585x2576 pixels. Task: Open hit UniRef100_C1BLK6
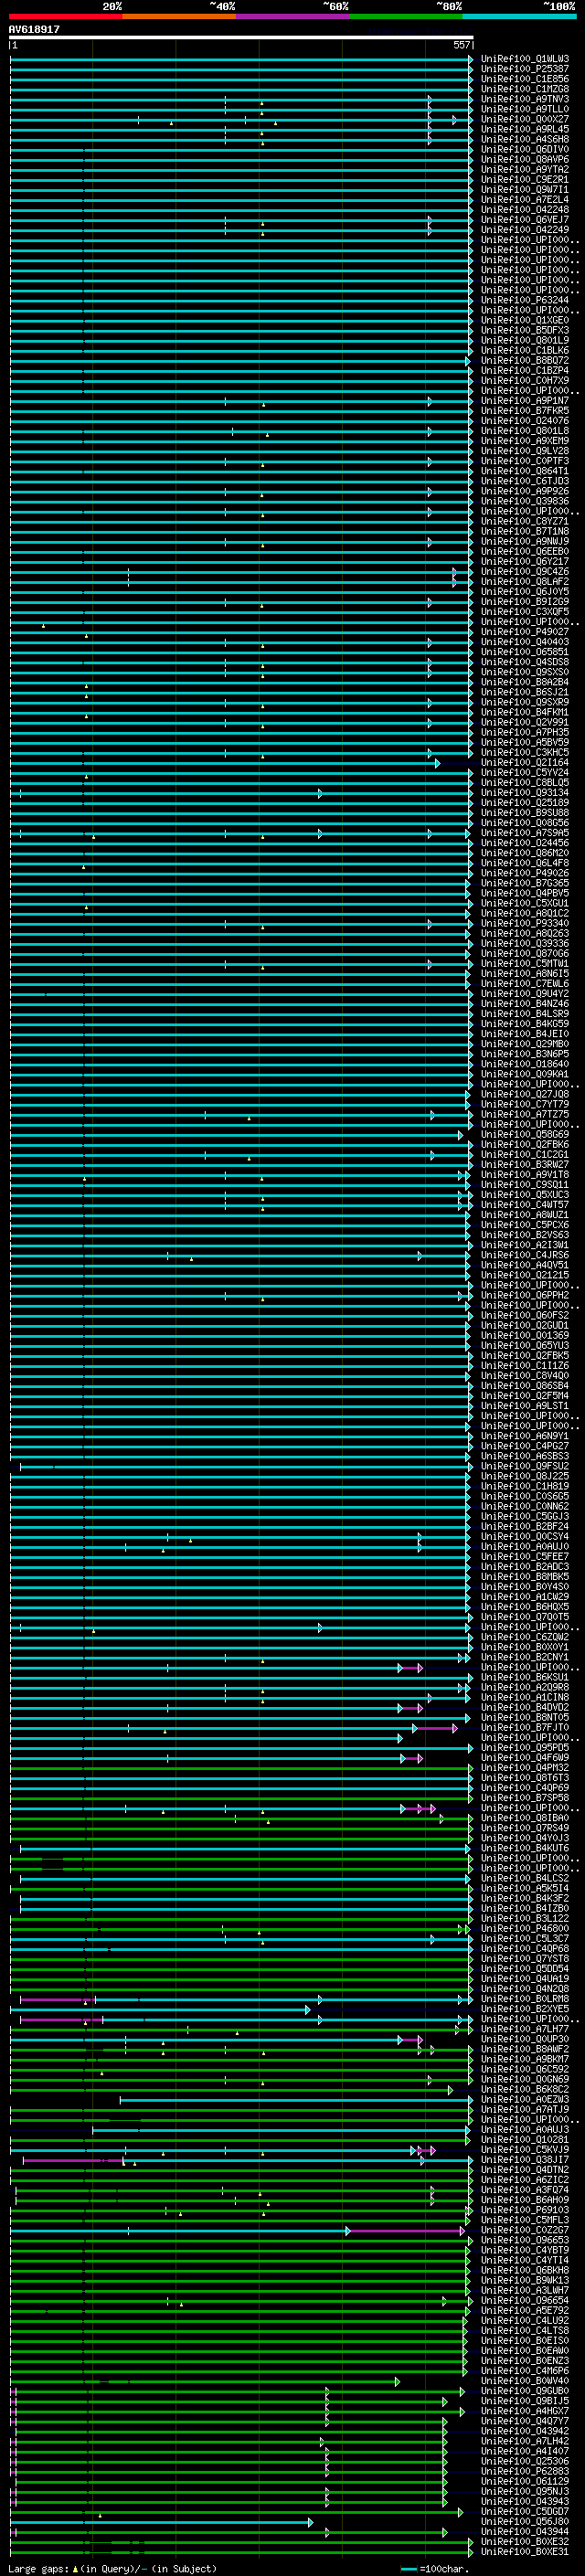click(525, 350)
